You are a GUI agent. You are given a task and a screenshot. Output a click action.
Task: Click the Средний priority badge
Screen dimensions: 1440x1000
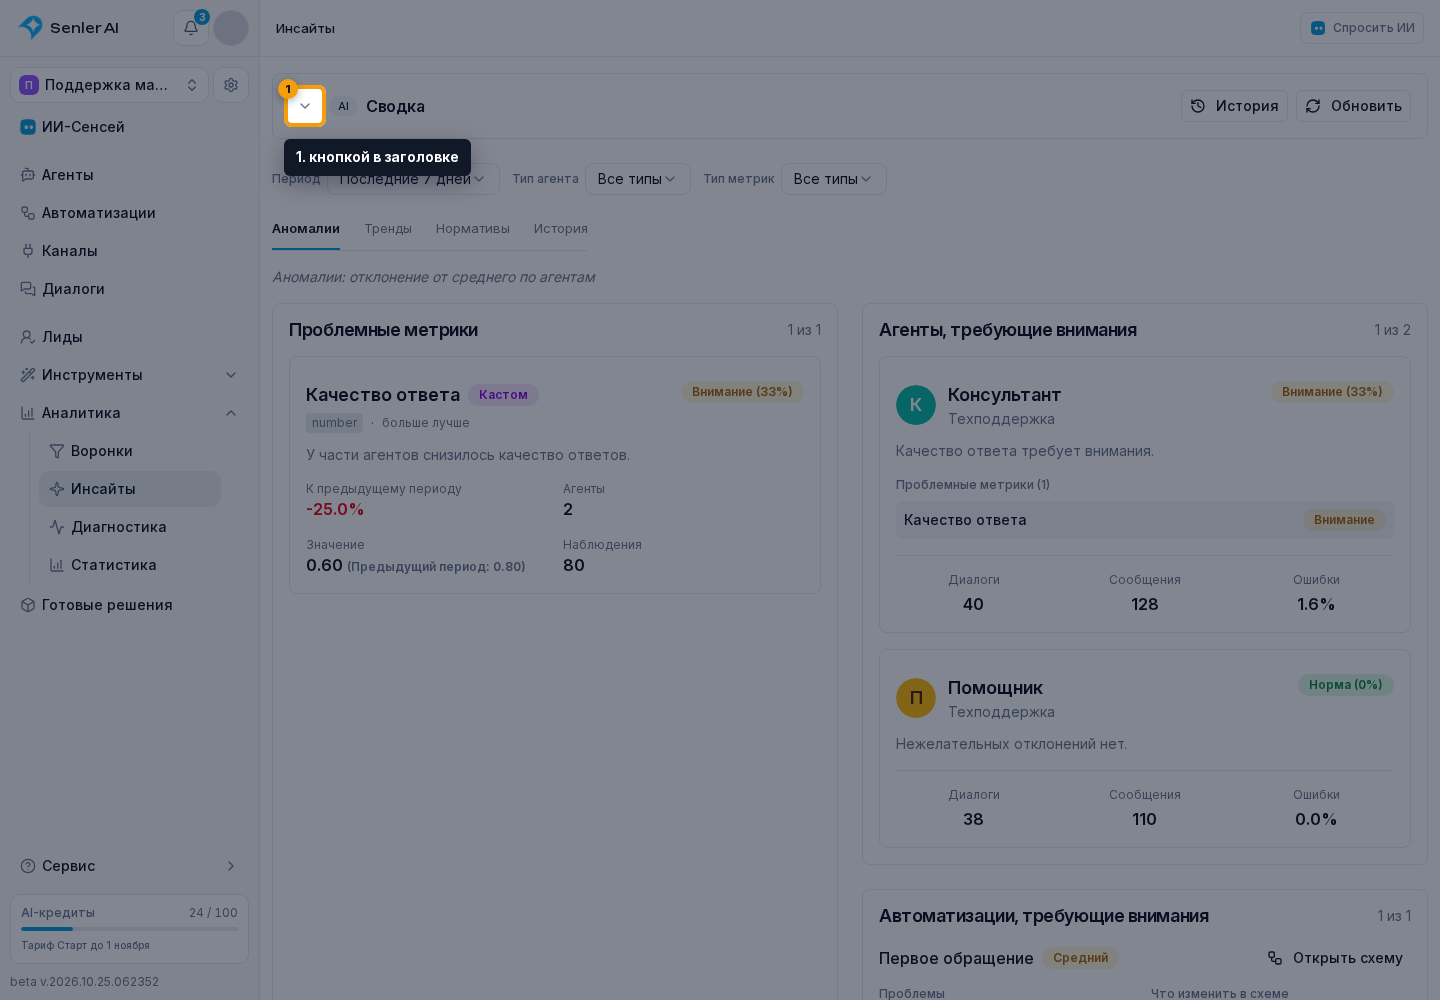(1080, 958)
